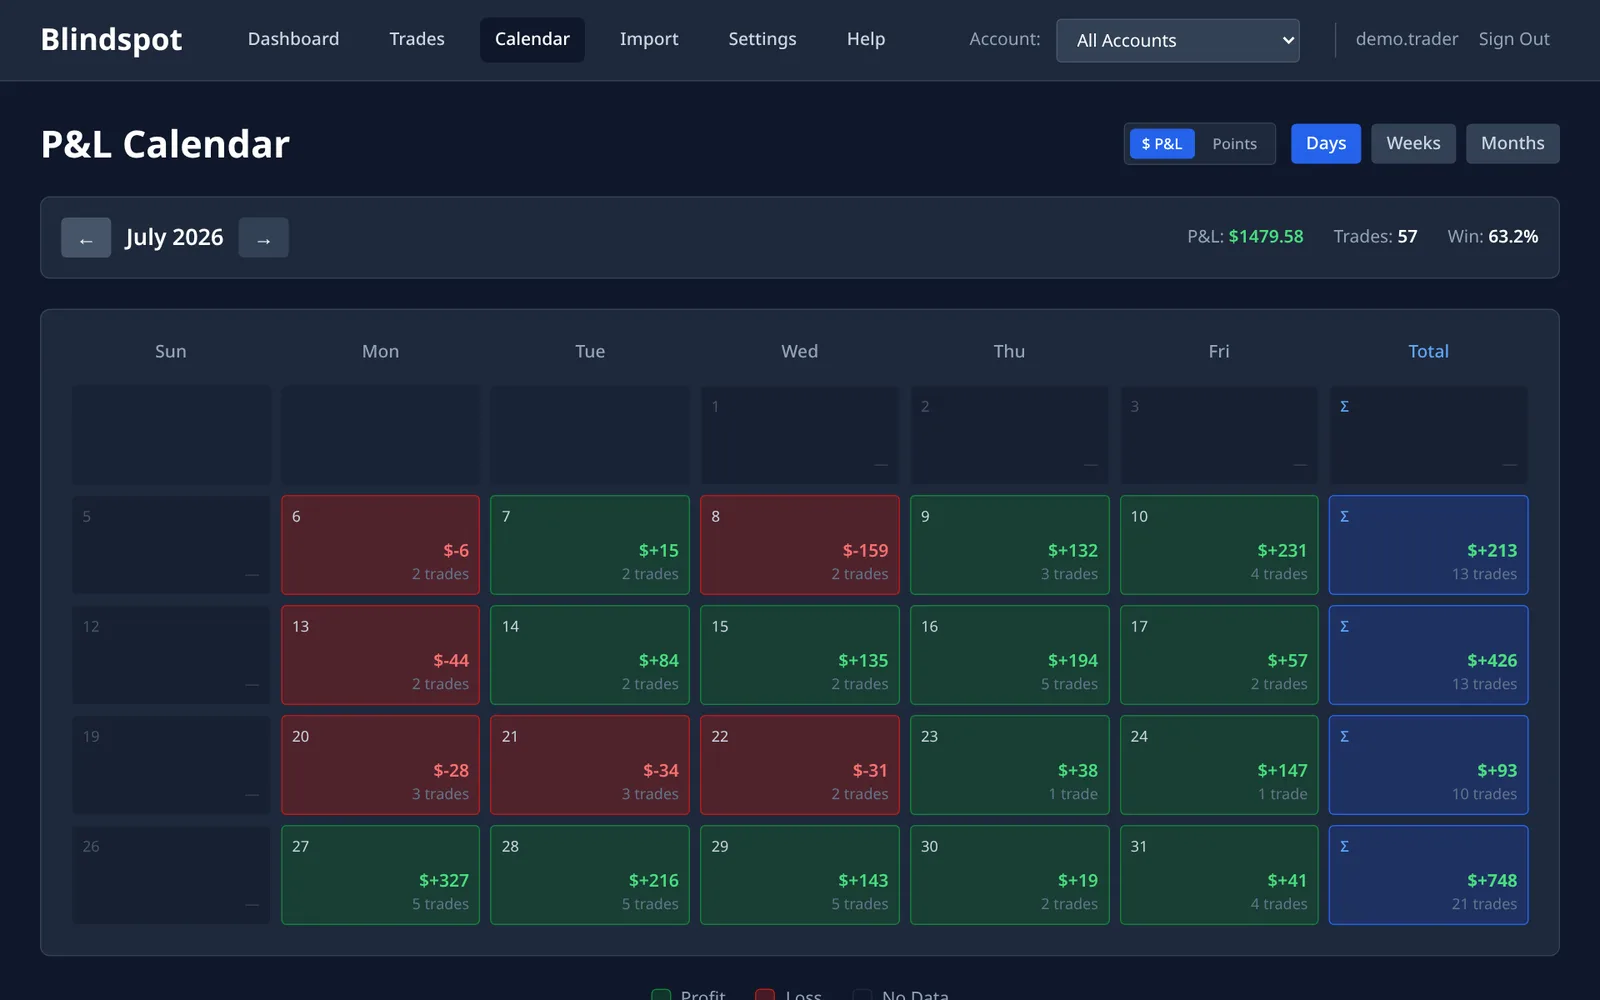Switch display to $ P&L mode
This screenshot has width=1600, height=1000.
click(1162, 144)
